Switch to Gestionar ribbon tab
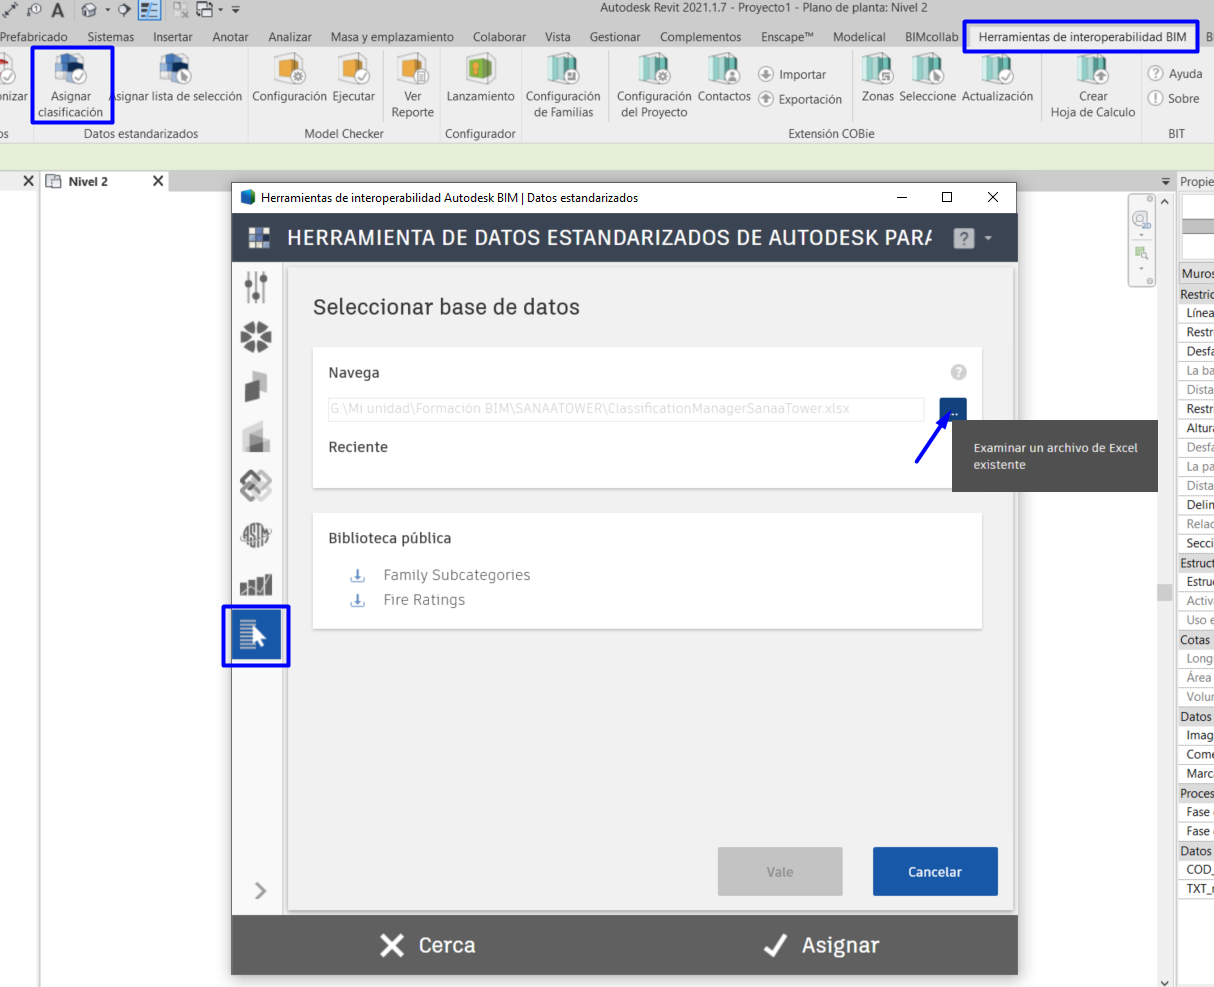The width and height of the screenshot is (1214, 987). click(x=615, y=37)
